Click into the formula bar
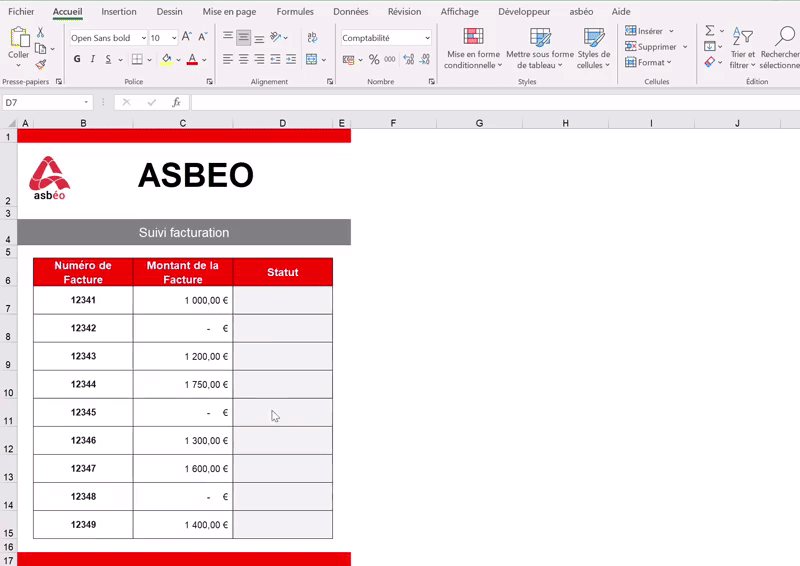Image resolution: width=800 pixels, height=566 pixels. pyautogui.click(x=495, y=103)
